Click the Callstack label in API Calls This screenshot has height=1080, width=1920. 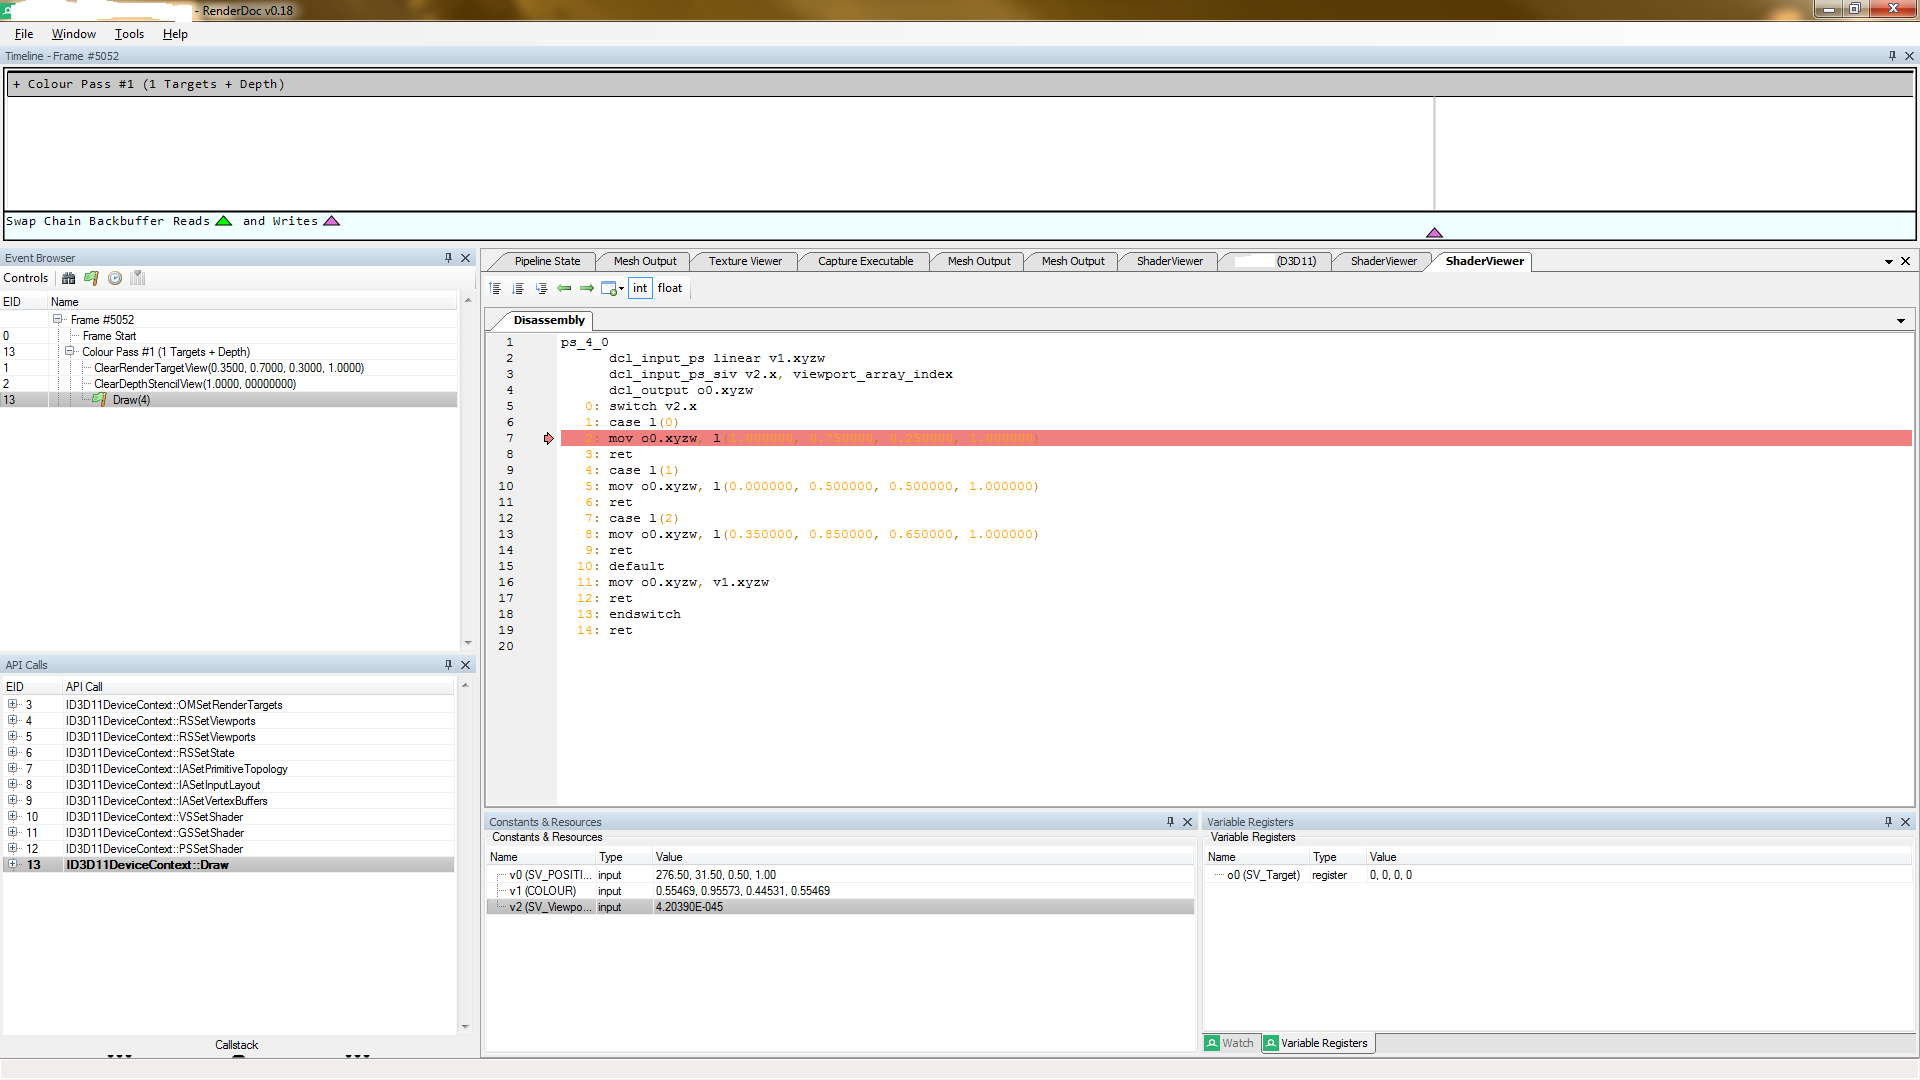(236, 1045)
